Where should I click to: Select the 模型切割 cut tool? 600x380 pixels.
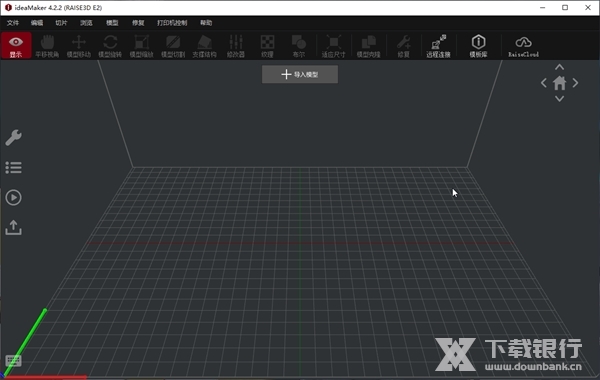[x=173, y=46]
